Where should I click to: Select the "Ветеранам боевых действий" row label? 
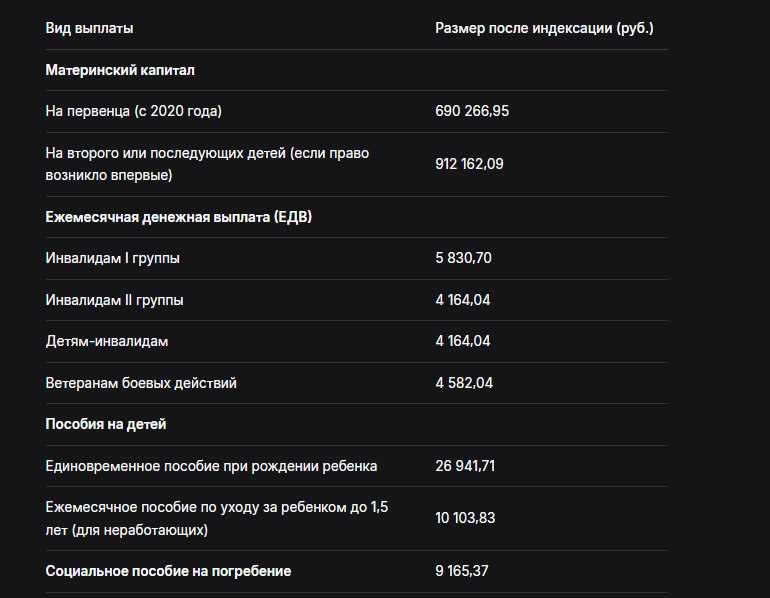coord(141,383)
